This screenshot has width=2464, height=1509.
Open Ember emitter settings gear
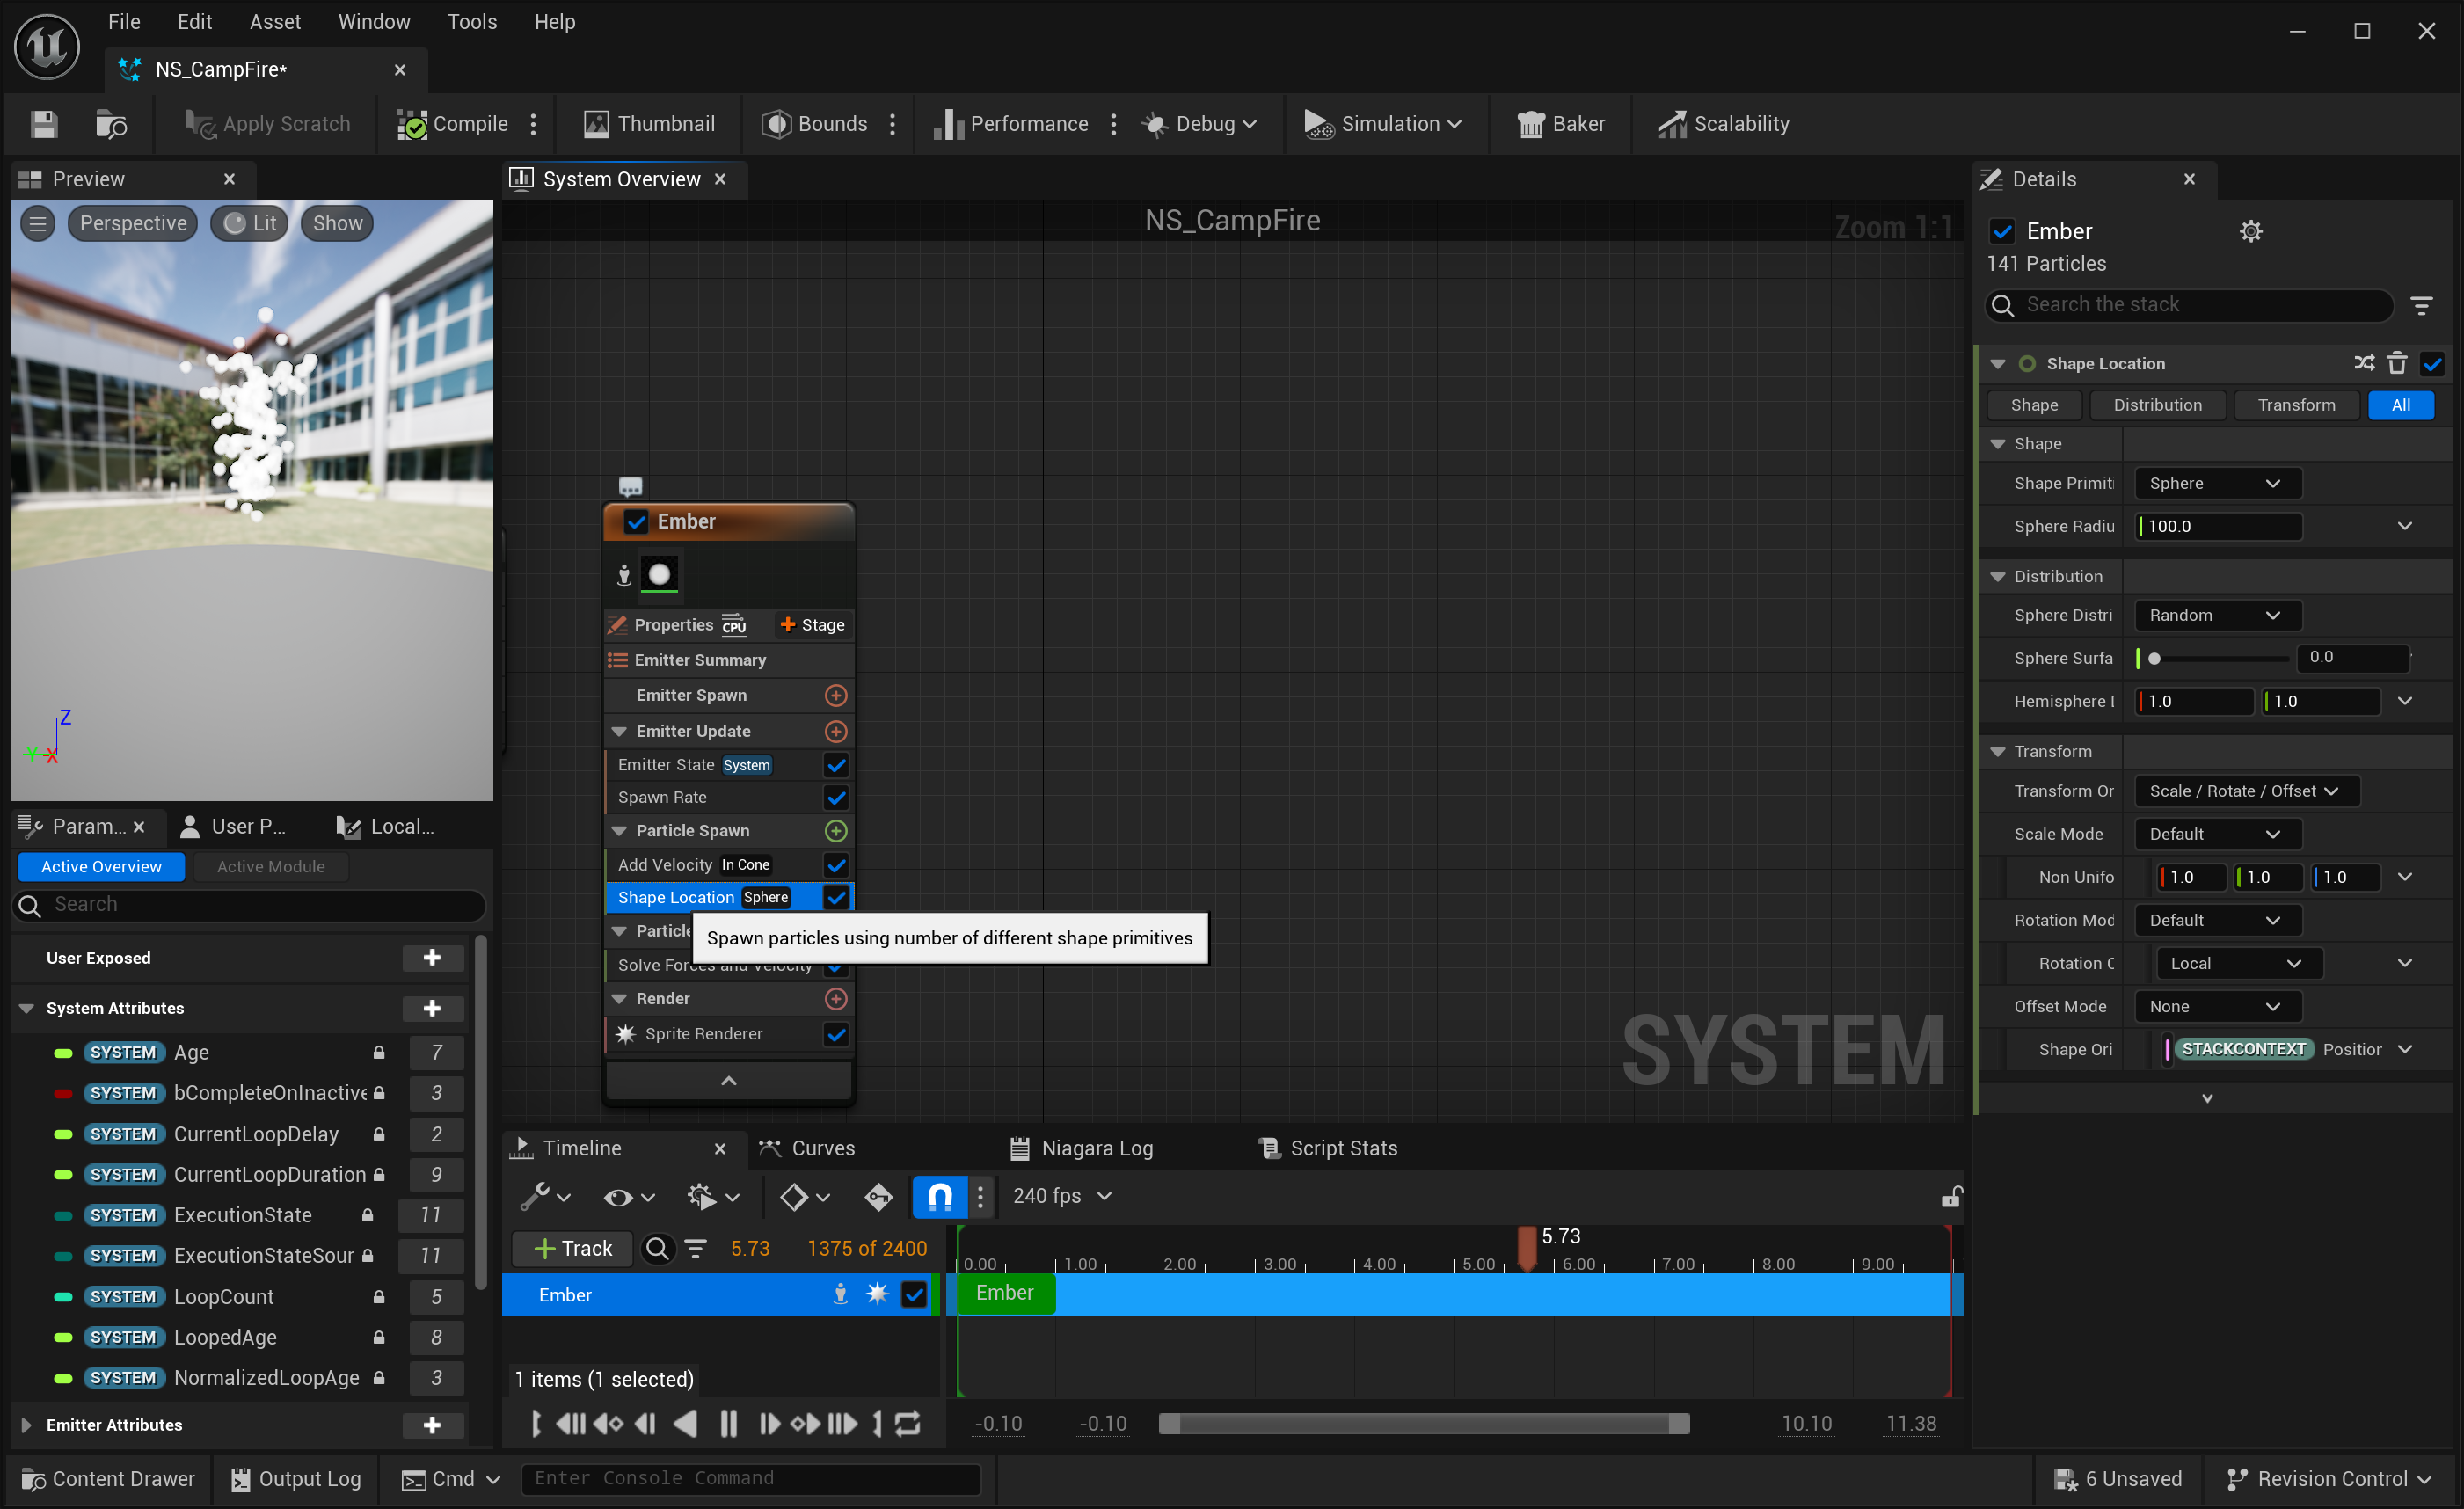pyautogui.click(x=2250, y=231)
